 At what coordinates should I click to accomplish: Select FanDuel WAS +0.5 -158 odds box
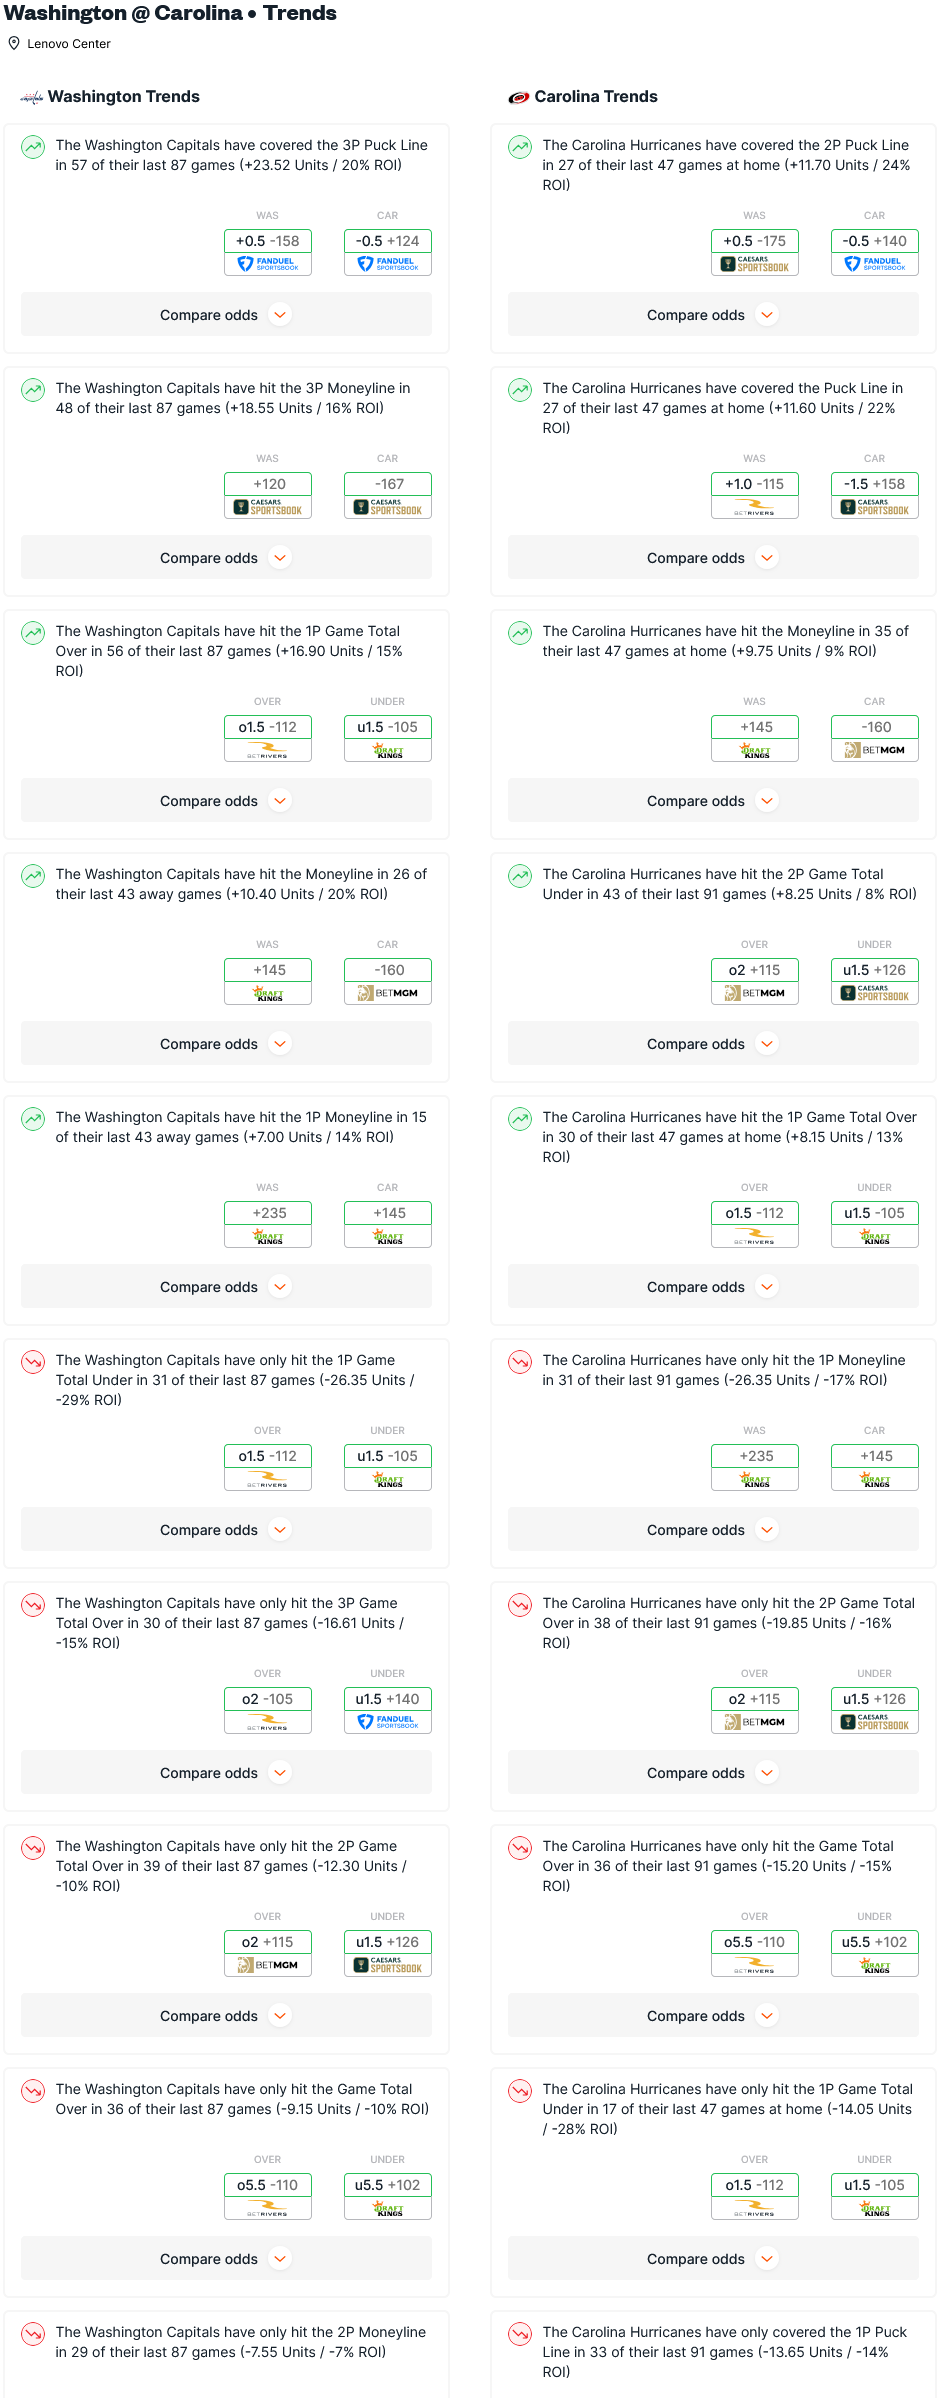[x=268, y=252]
